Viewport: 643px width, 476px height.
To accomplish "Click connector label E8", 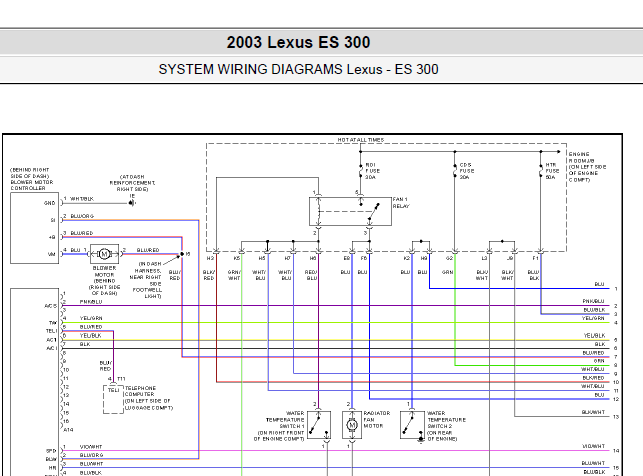I will coord(347,258).
